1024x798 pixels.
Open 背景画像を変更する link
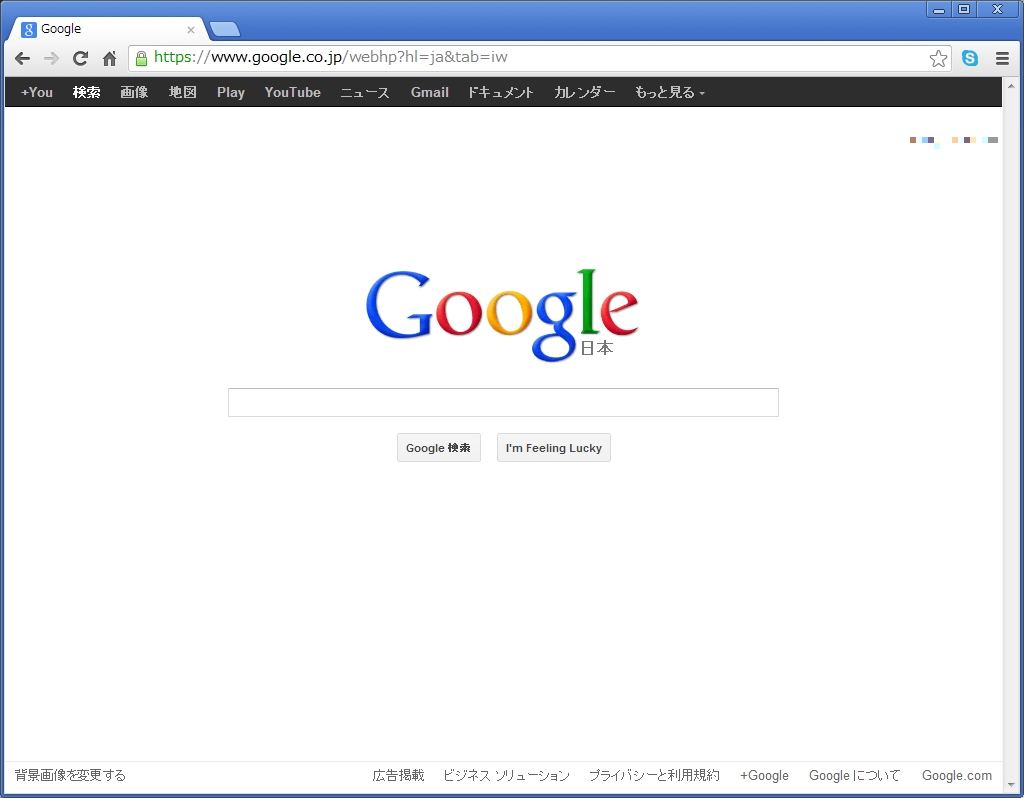coord(70,775)
